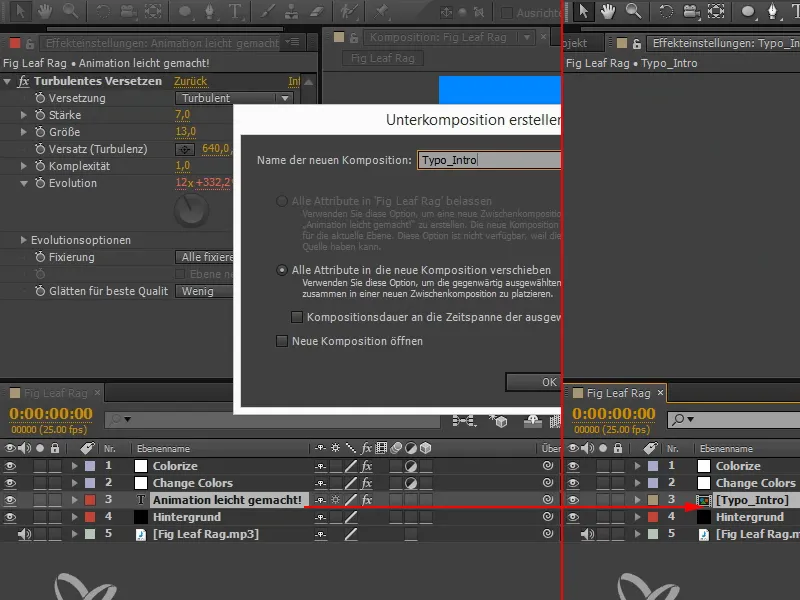Click the timeline search field beside Typo_Intro tab
The image size is (800, 600).
click(734, 420)
